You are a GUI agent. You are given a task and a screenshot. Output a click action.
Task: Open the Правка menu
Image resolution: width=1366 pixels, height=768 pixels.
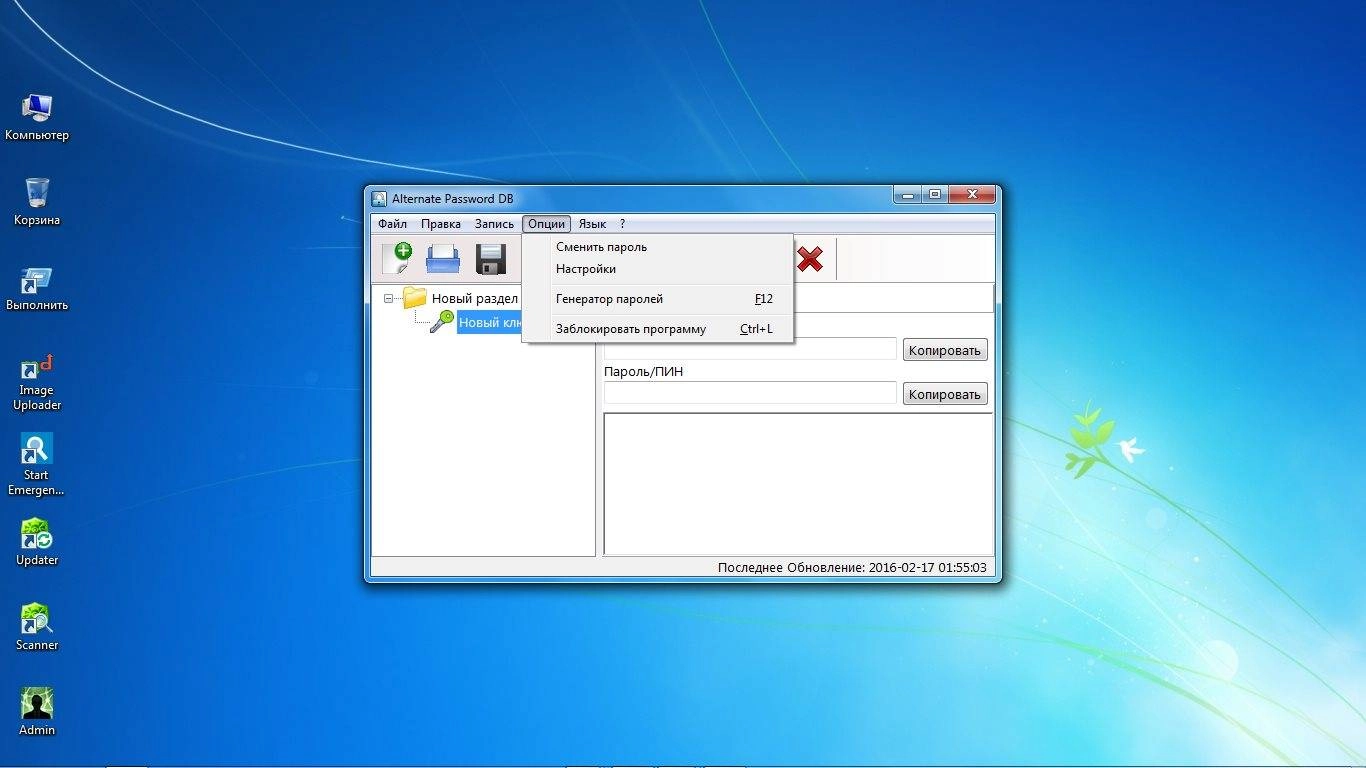pos(441,224)
